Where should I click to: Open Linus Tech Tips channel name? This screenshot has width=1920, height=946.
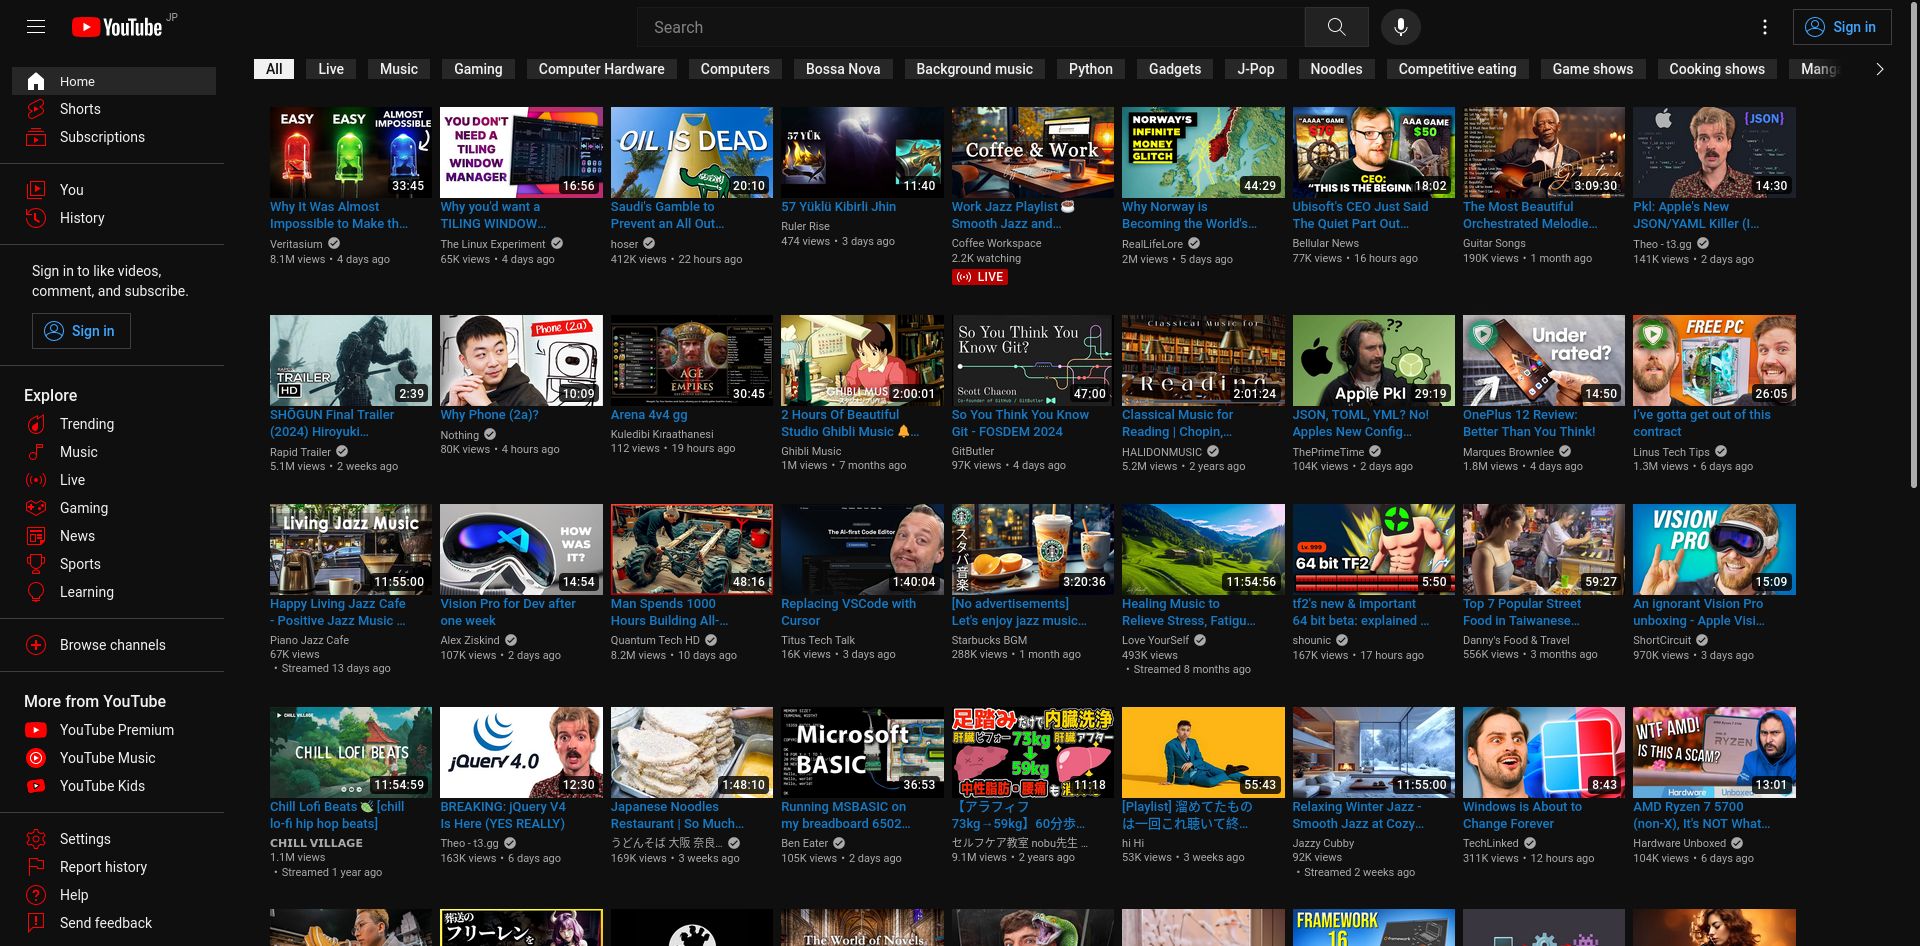point(1671,452)
